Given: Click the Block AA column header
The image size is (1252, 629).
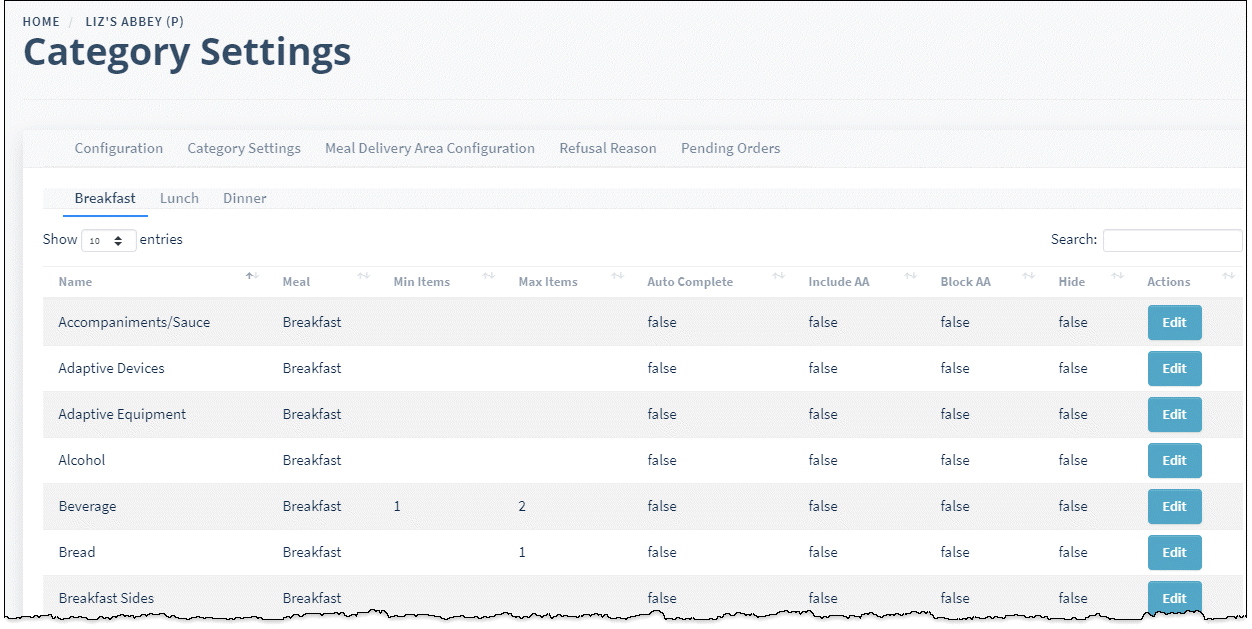Looking at the screenshot, I should (x=966, y=282).
